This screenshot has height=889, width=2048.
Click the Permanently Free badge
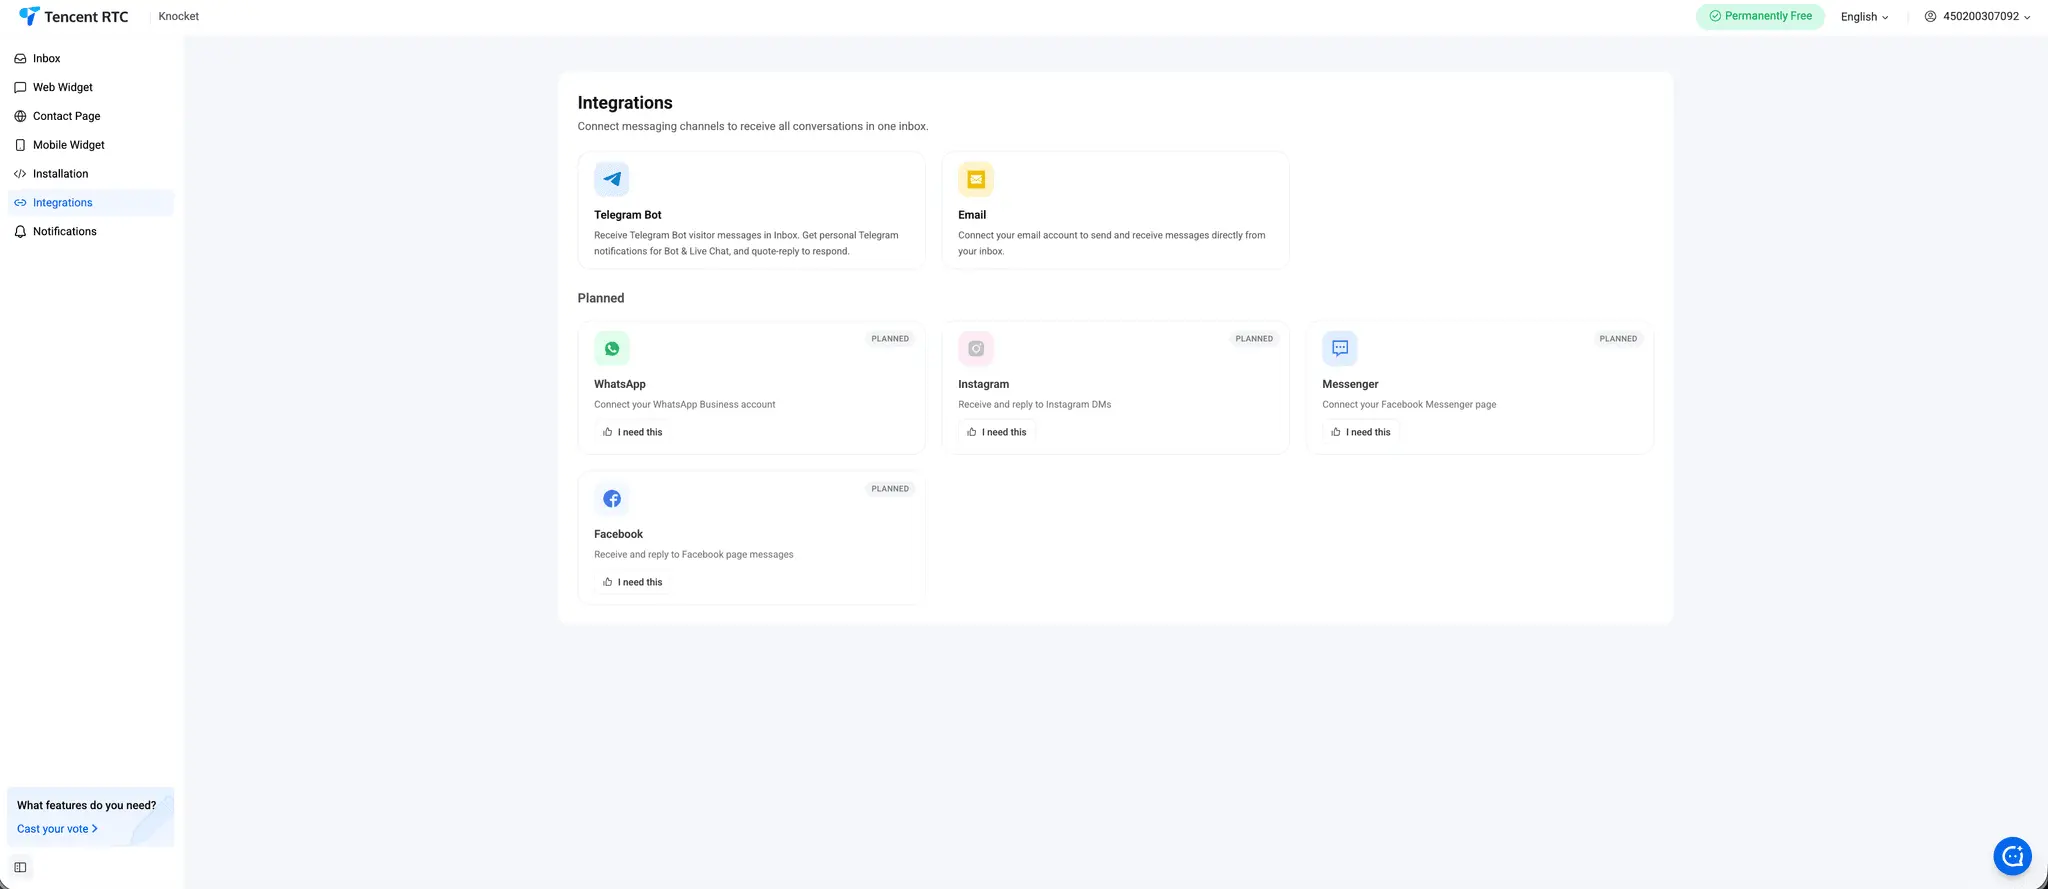(x=1760, y=16)
